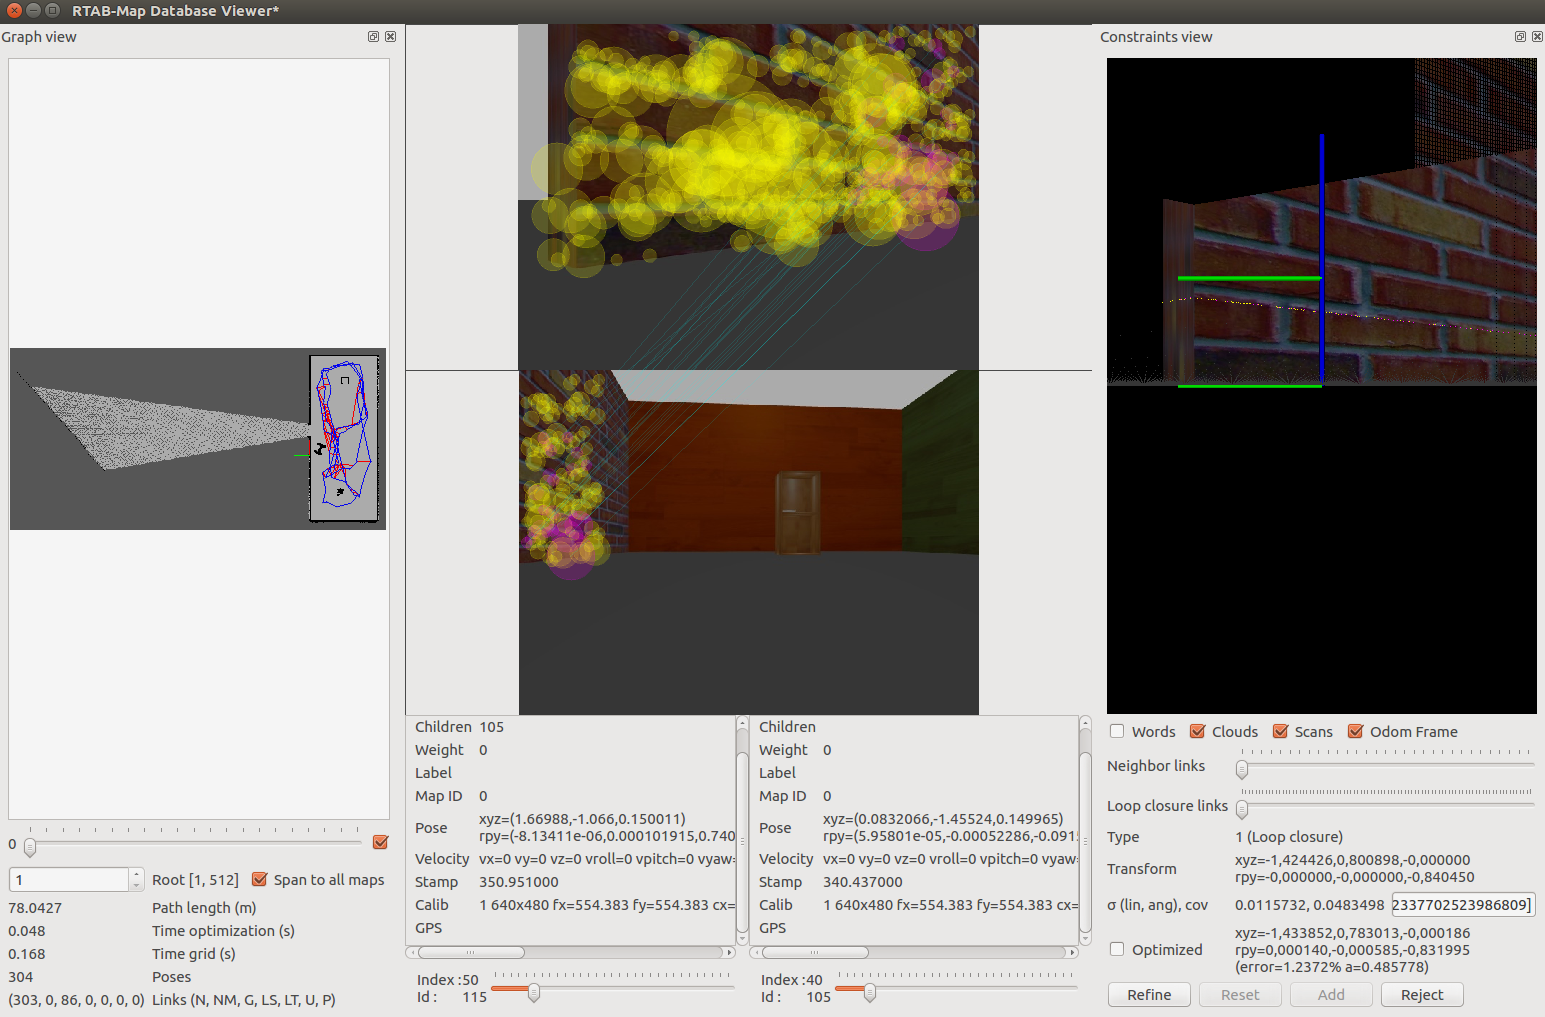The width and height of the screenshot is (1545, 1017).
Task: Click the covariance value input field
Action: pos(1463,905)
